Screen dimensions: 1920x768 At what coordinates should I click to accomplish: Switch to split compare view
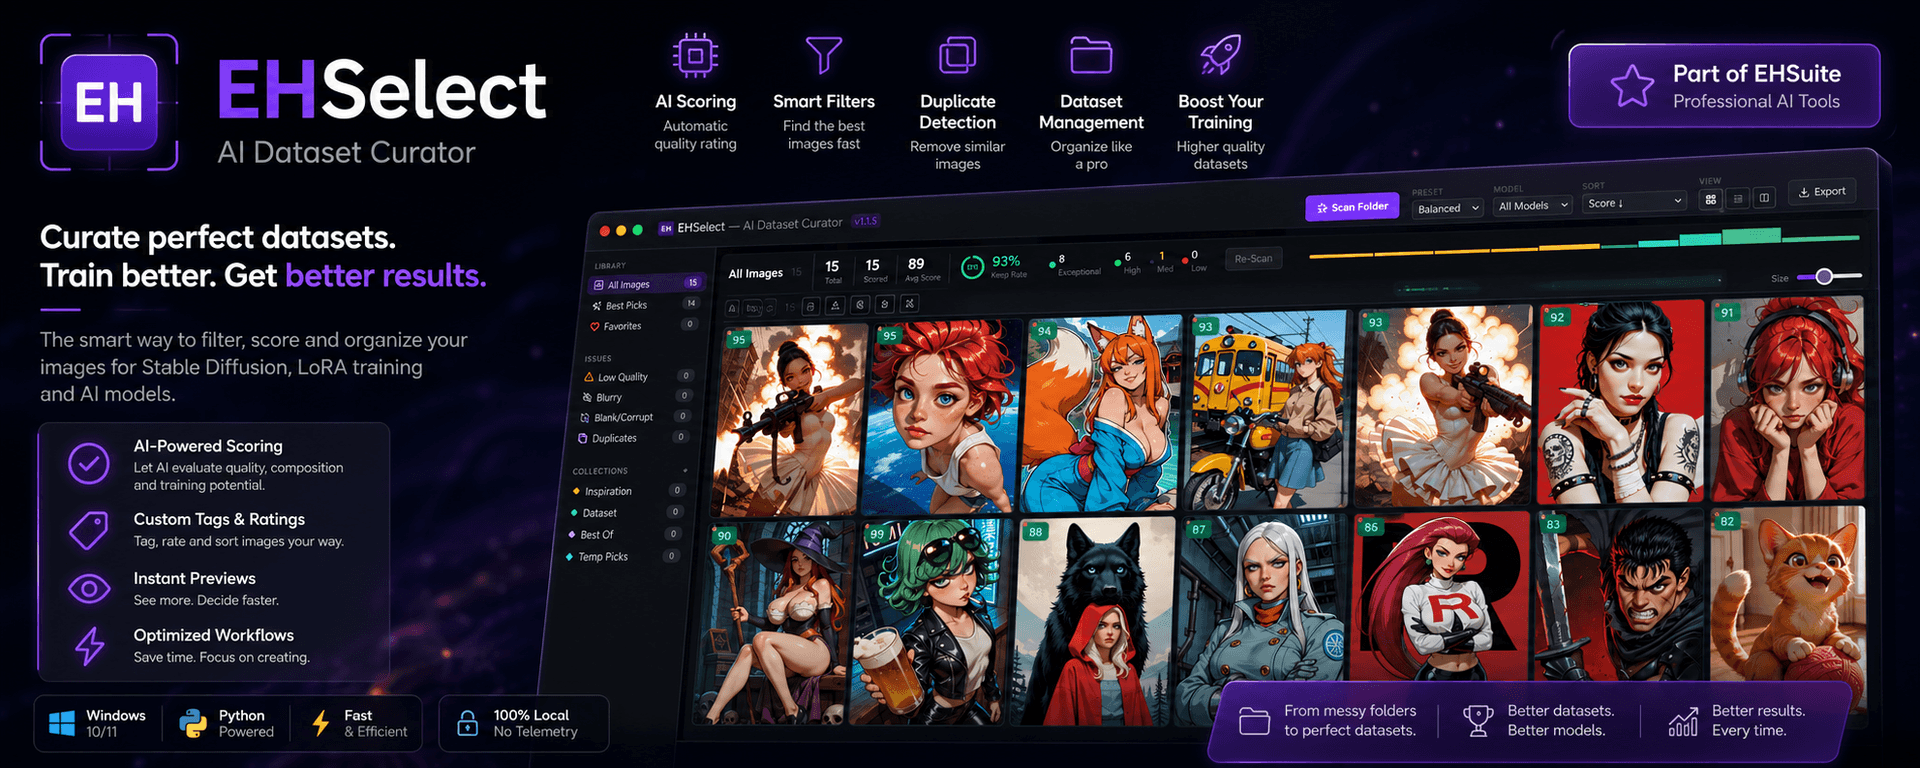point(1764,197)
